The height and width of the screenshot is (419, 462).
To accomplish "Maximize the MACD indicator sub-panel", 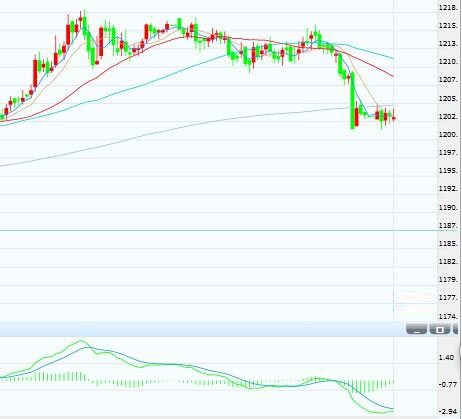I will (440, 329).
